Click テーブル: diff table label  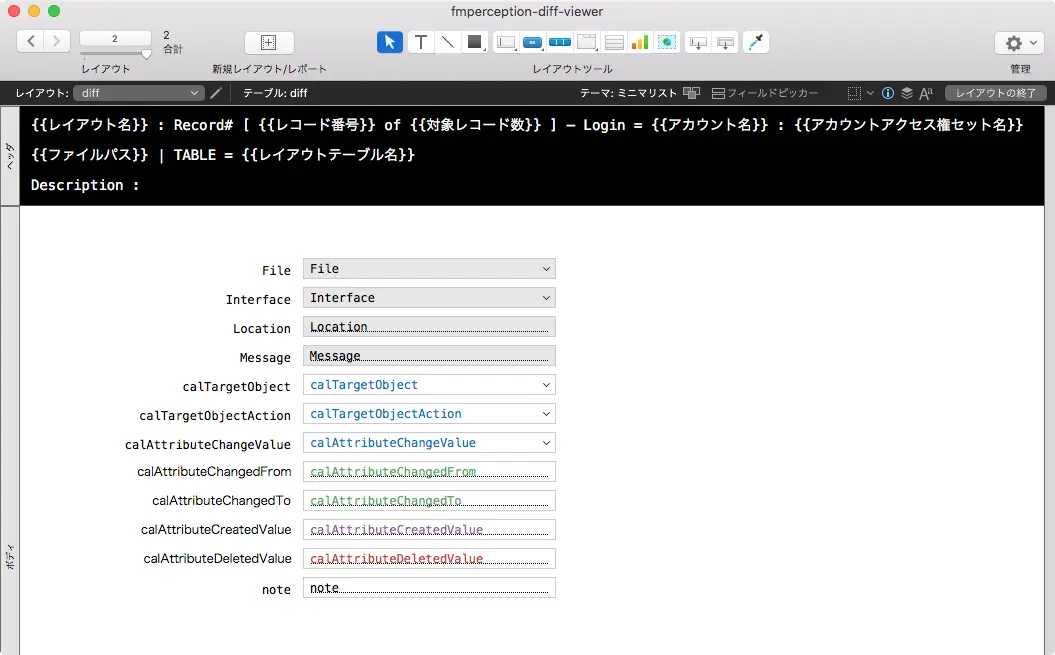[275, 93]
